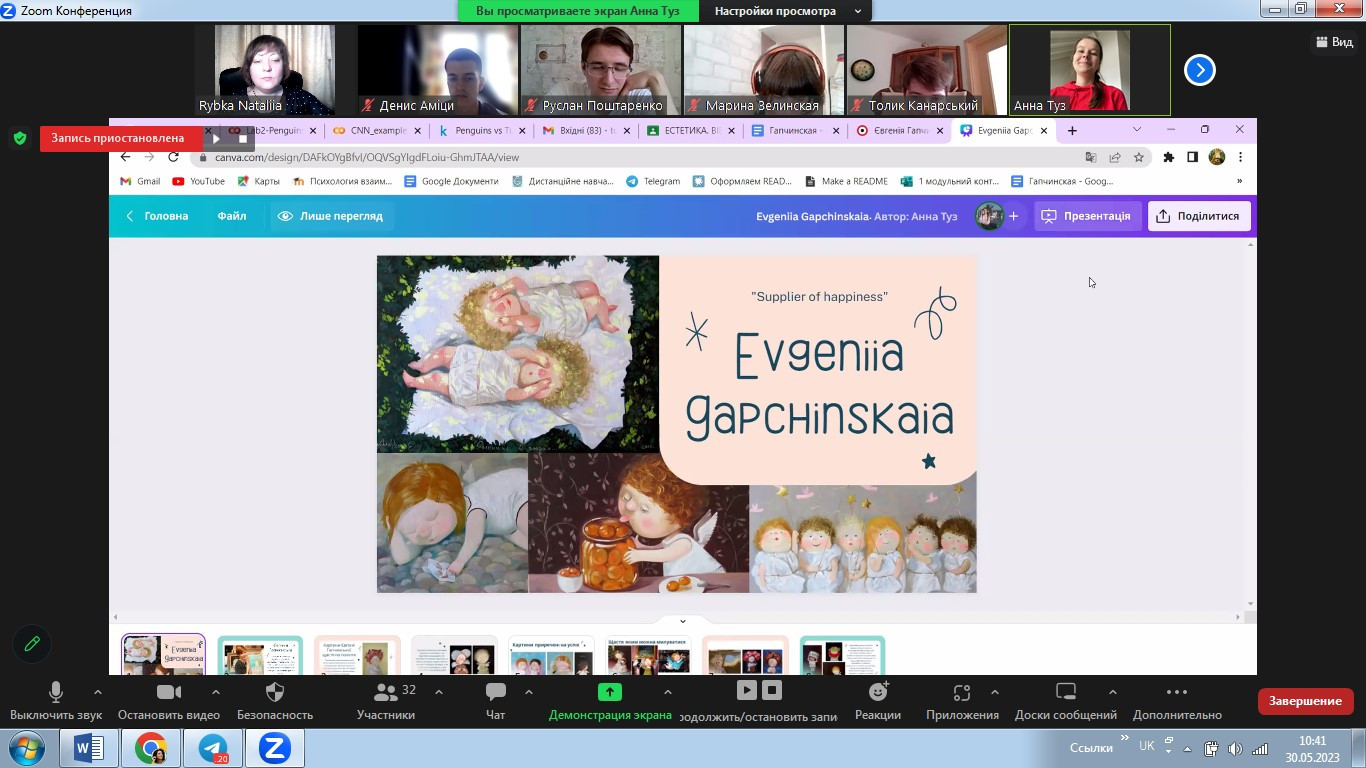Stop the recording with the square button
Screen dimensions: 1366x768
[x=772, y=690]
